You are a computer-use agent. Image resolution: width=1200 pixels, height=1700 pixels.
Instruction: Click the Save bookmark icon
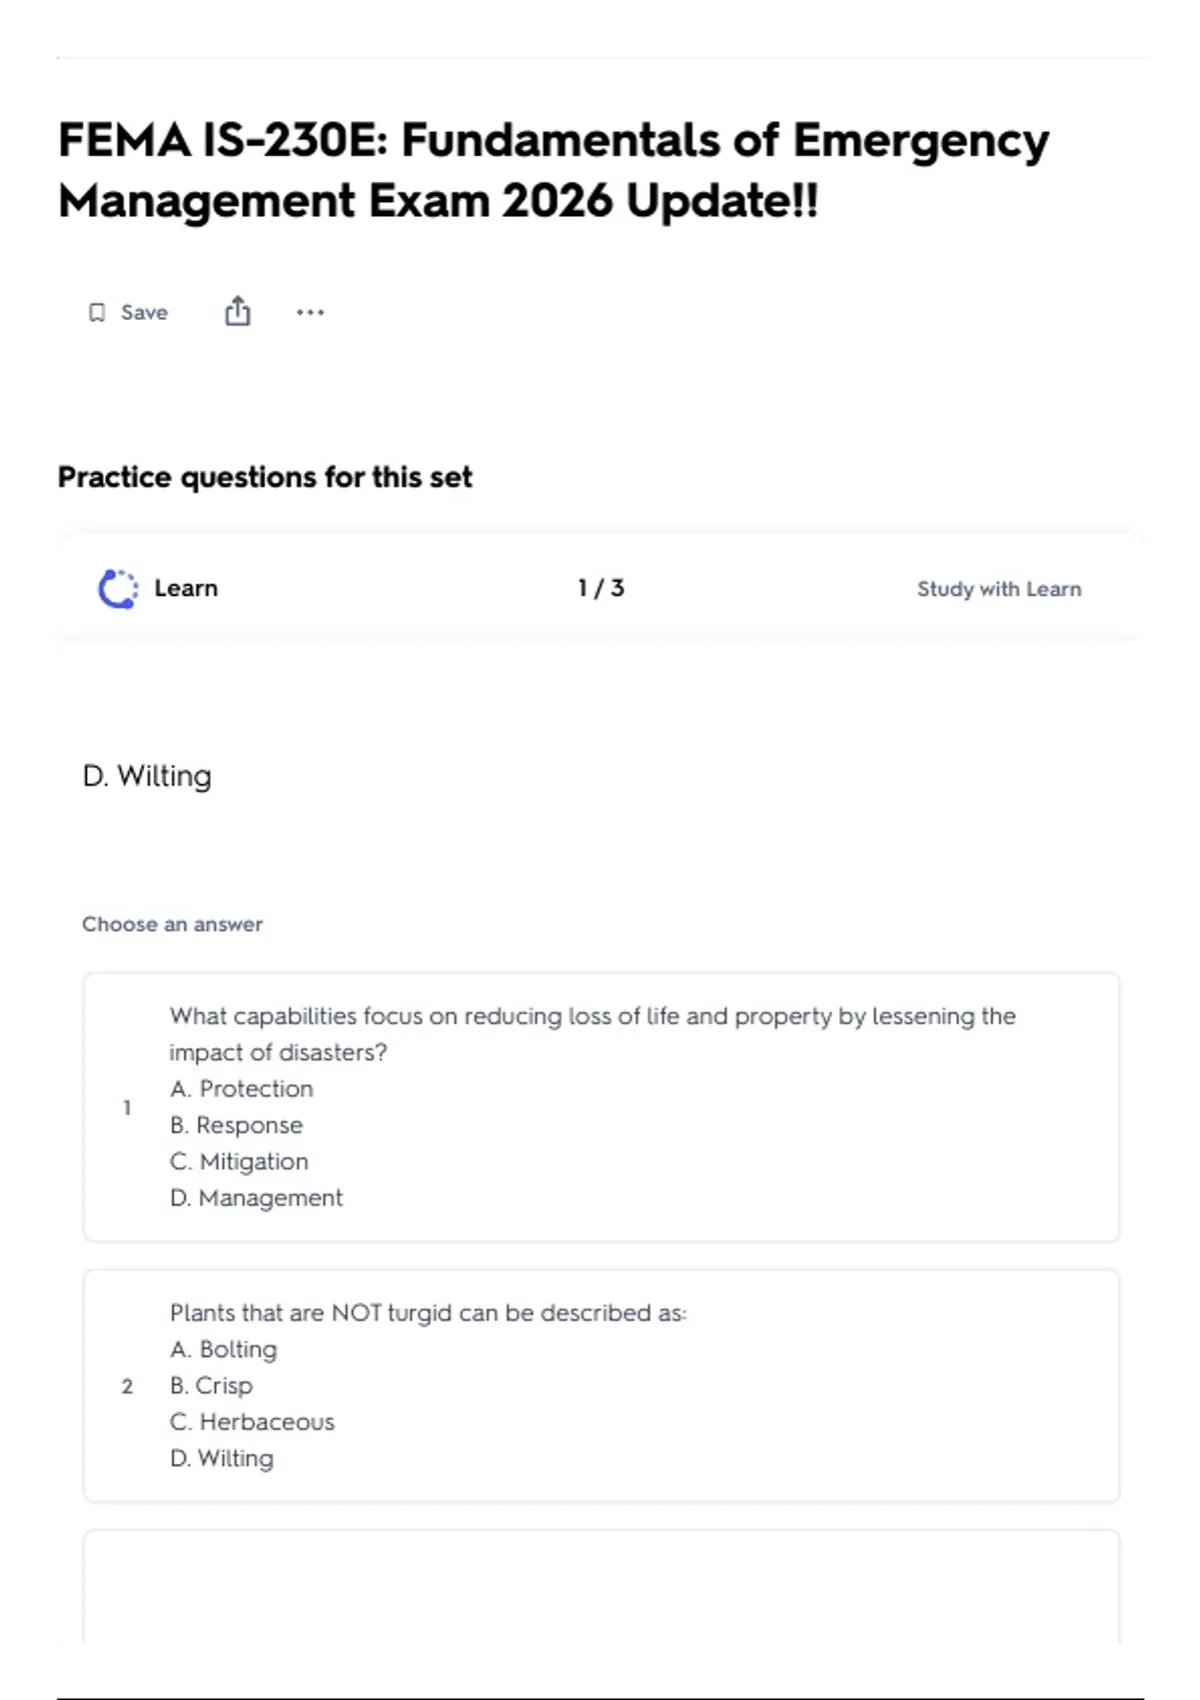[97, 313]
